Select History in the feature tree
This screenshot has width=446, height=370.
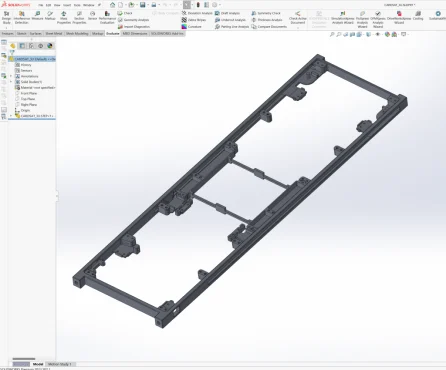tap(23, 65)
